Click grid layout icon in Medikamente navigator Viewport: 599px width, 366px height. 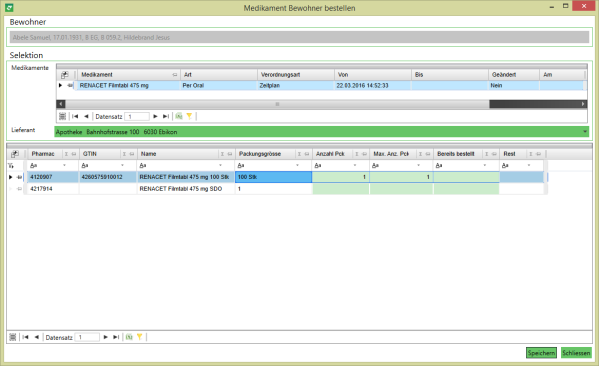63,116
